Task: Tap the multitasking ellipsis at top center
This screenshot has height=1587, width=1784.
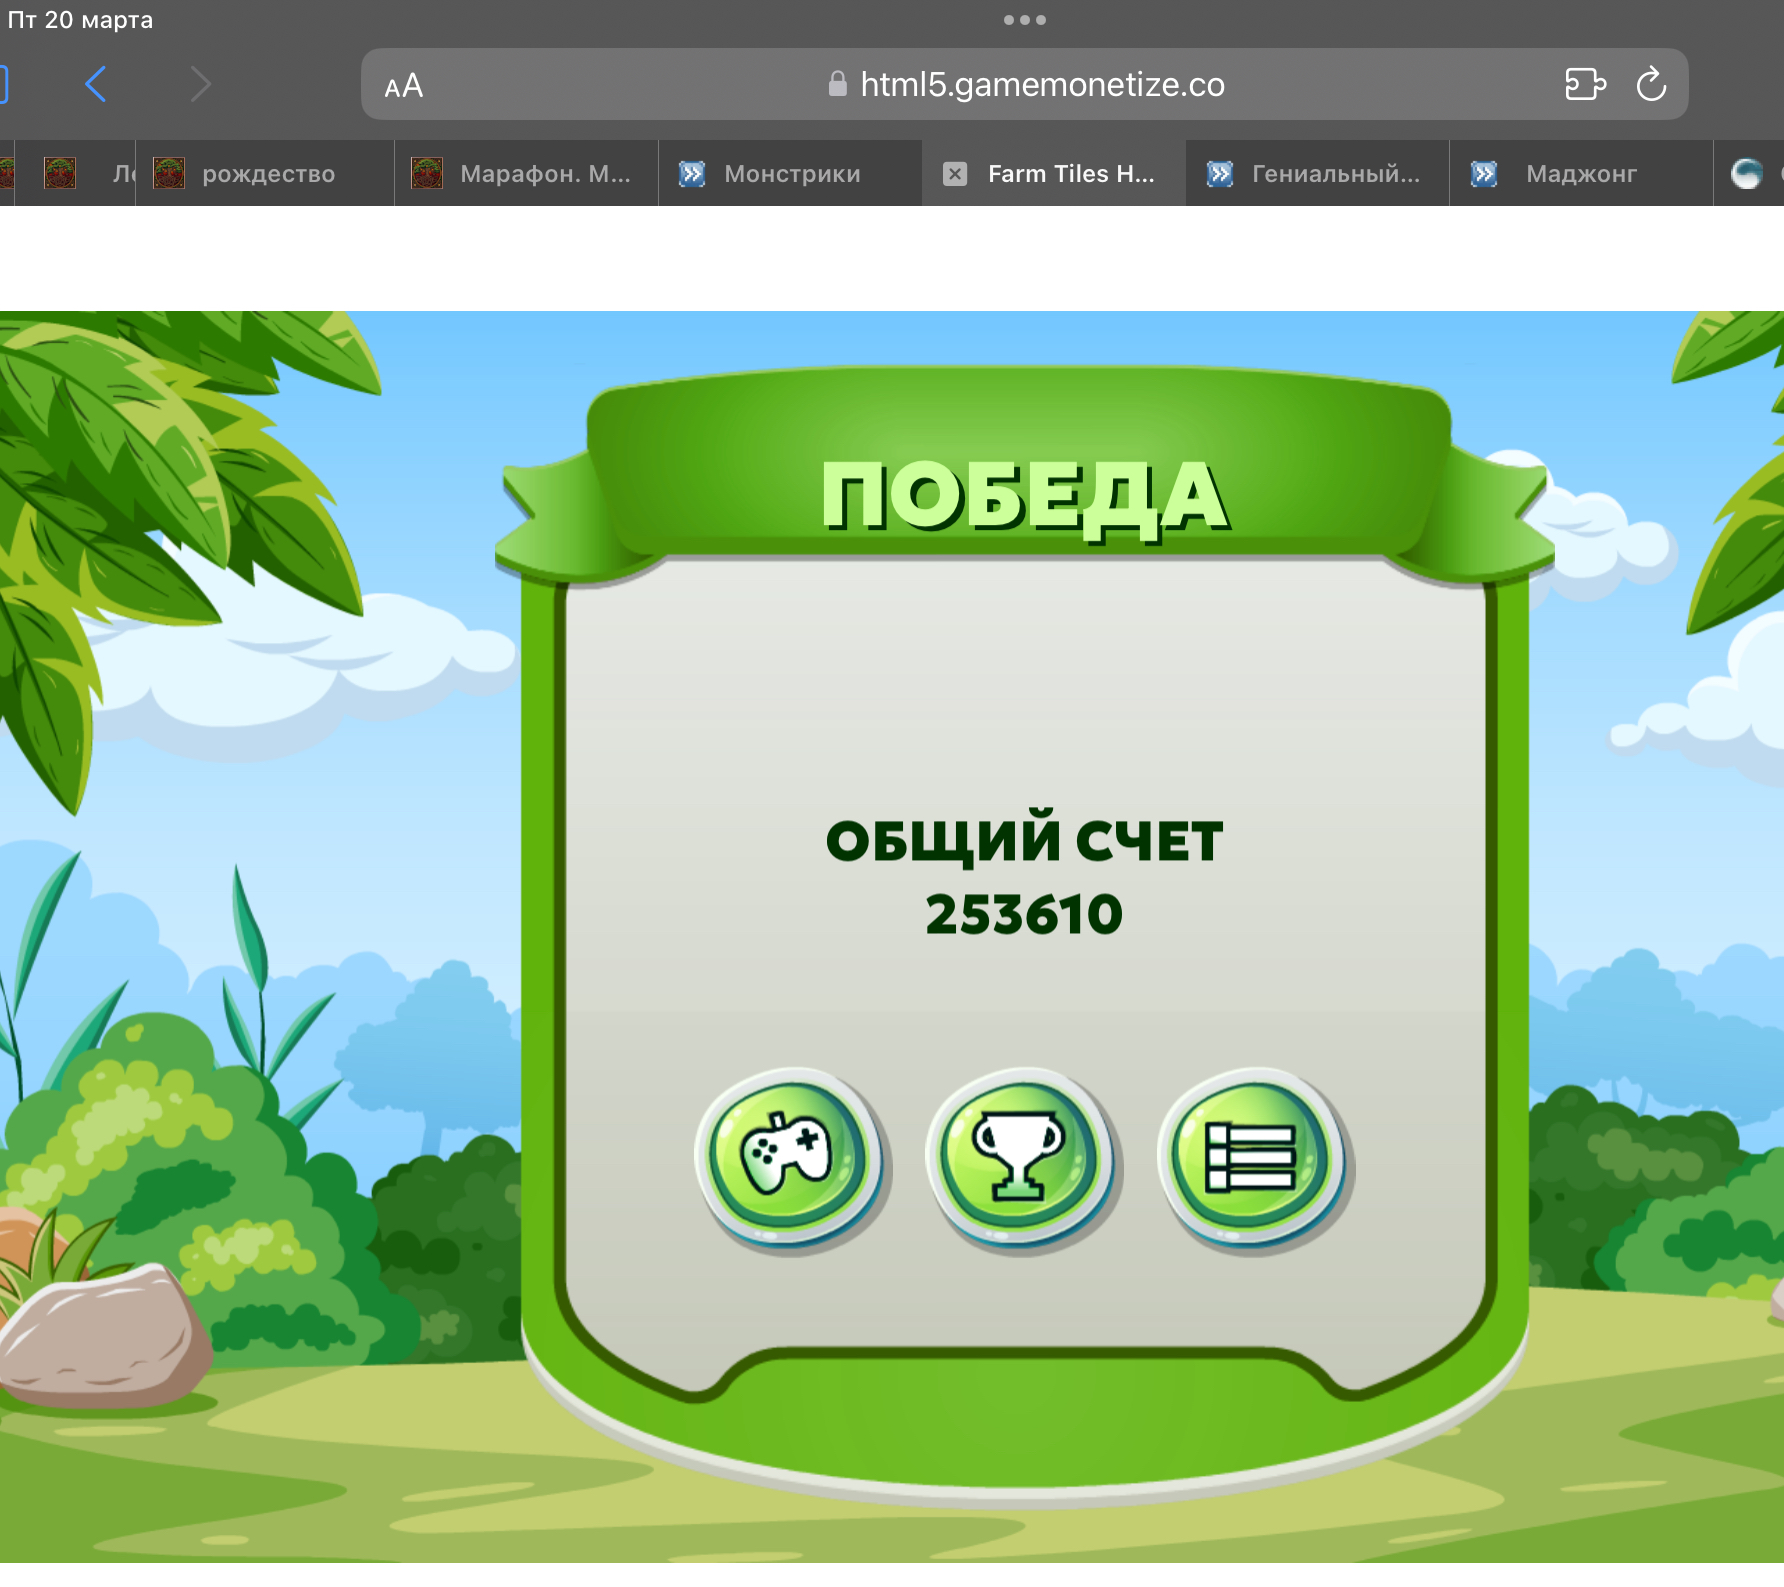Action: (x=1026, y=17)
